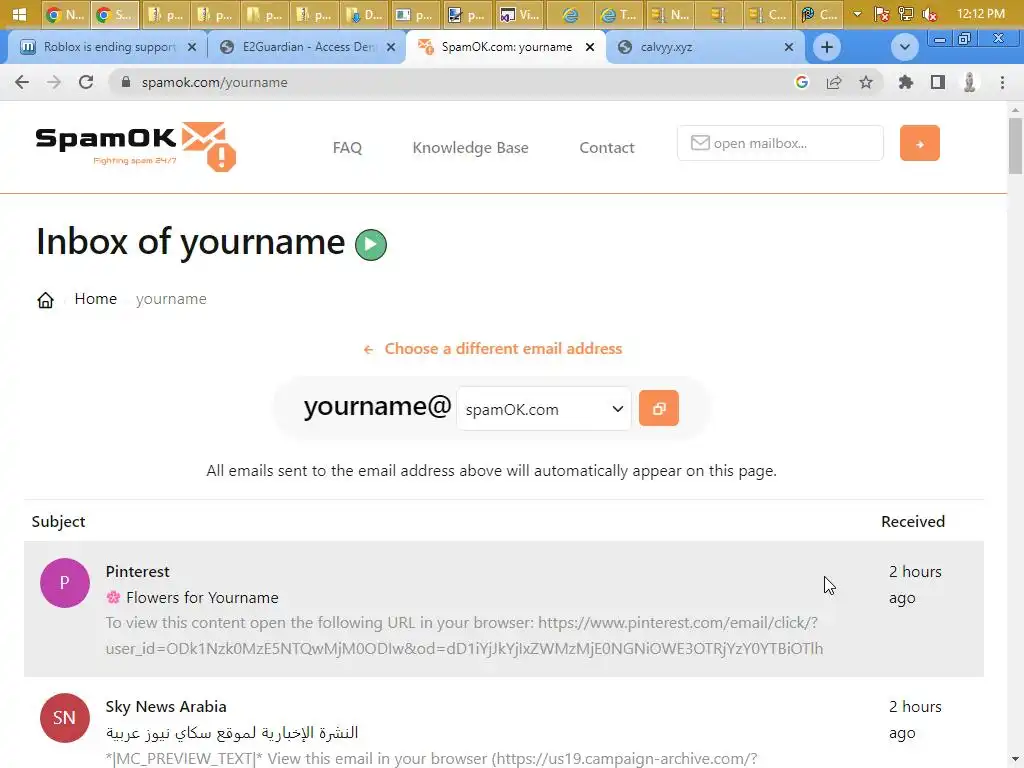
Task: Click the page vertical scrollbar thumb
Action: point(1015,146)
